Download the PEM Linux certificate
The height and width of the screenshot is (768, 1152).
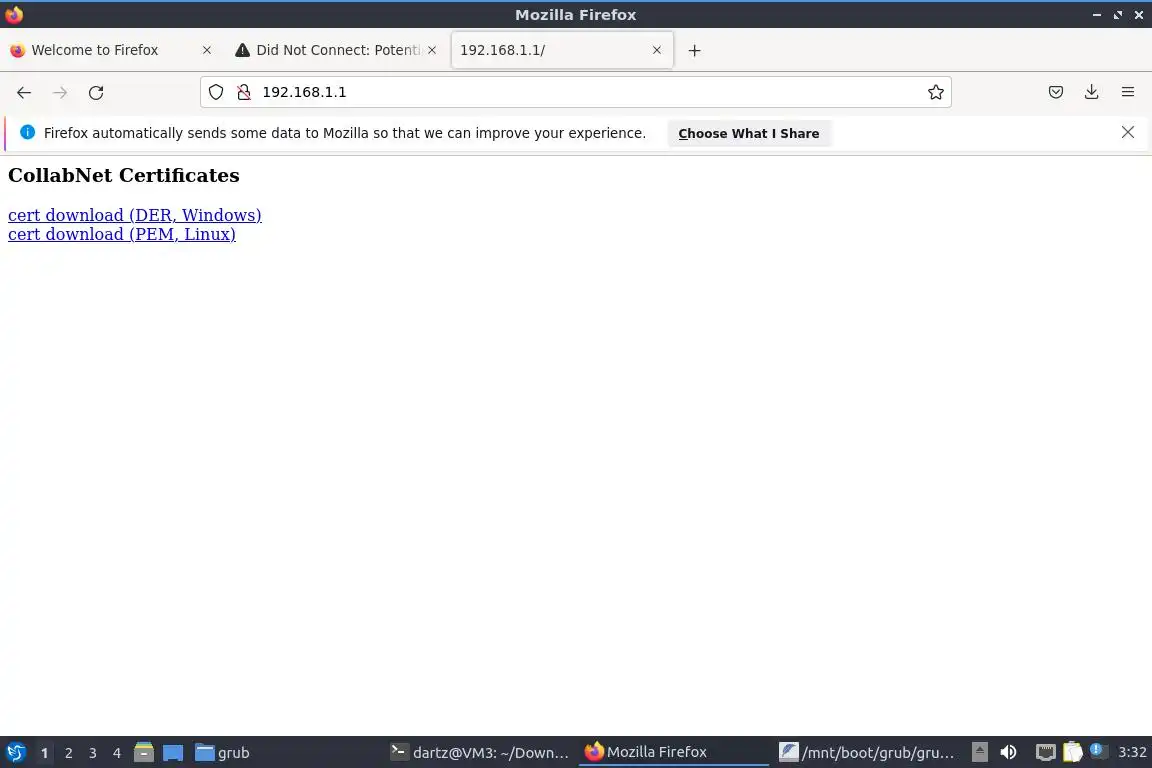(122, 234)
